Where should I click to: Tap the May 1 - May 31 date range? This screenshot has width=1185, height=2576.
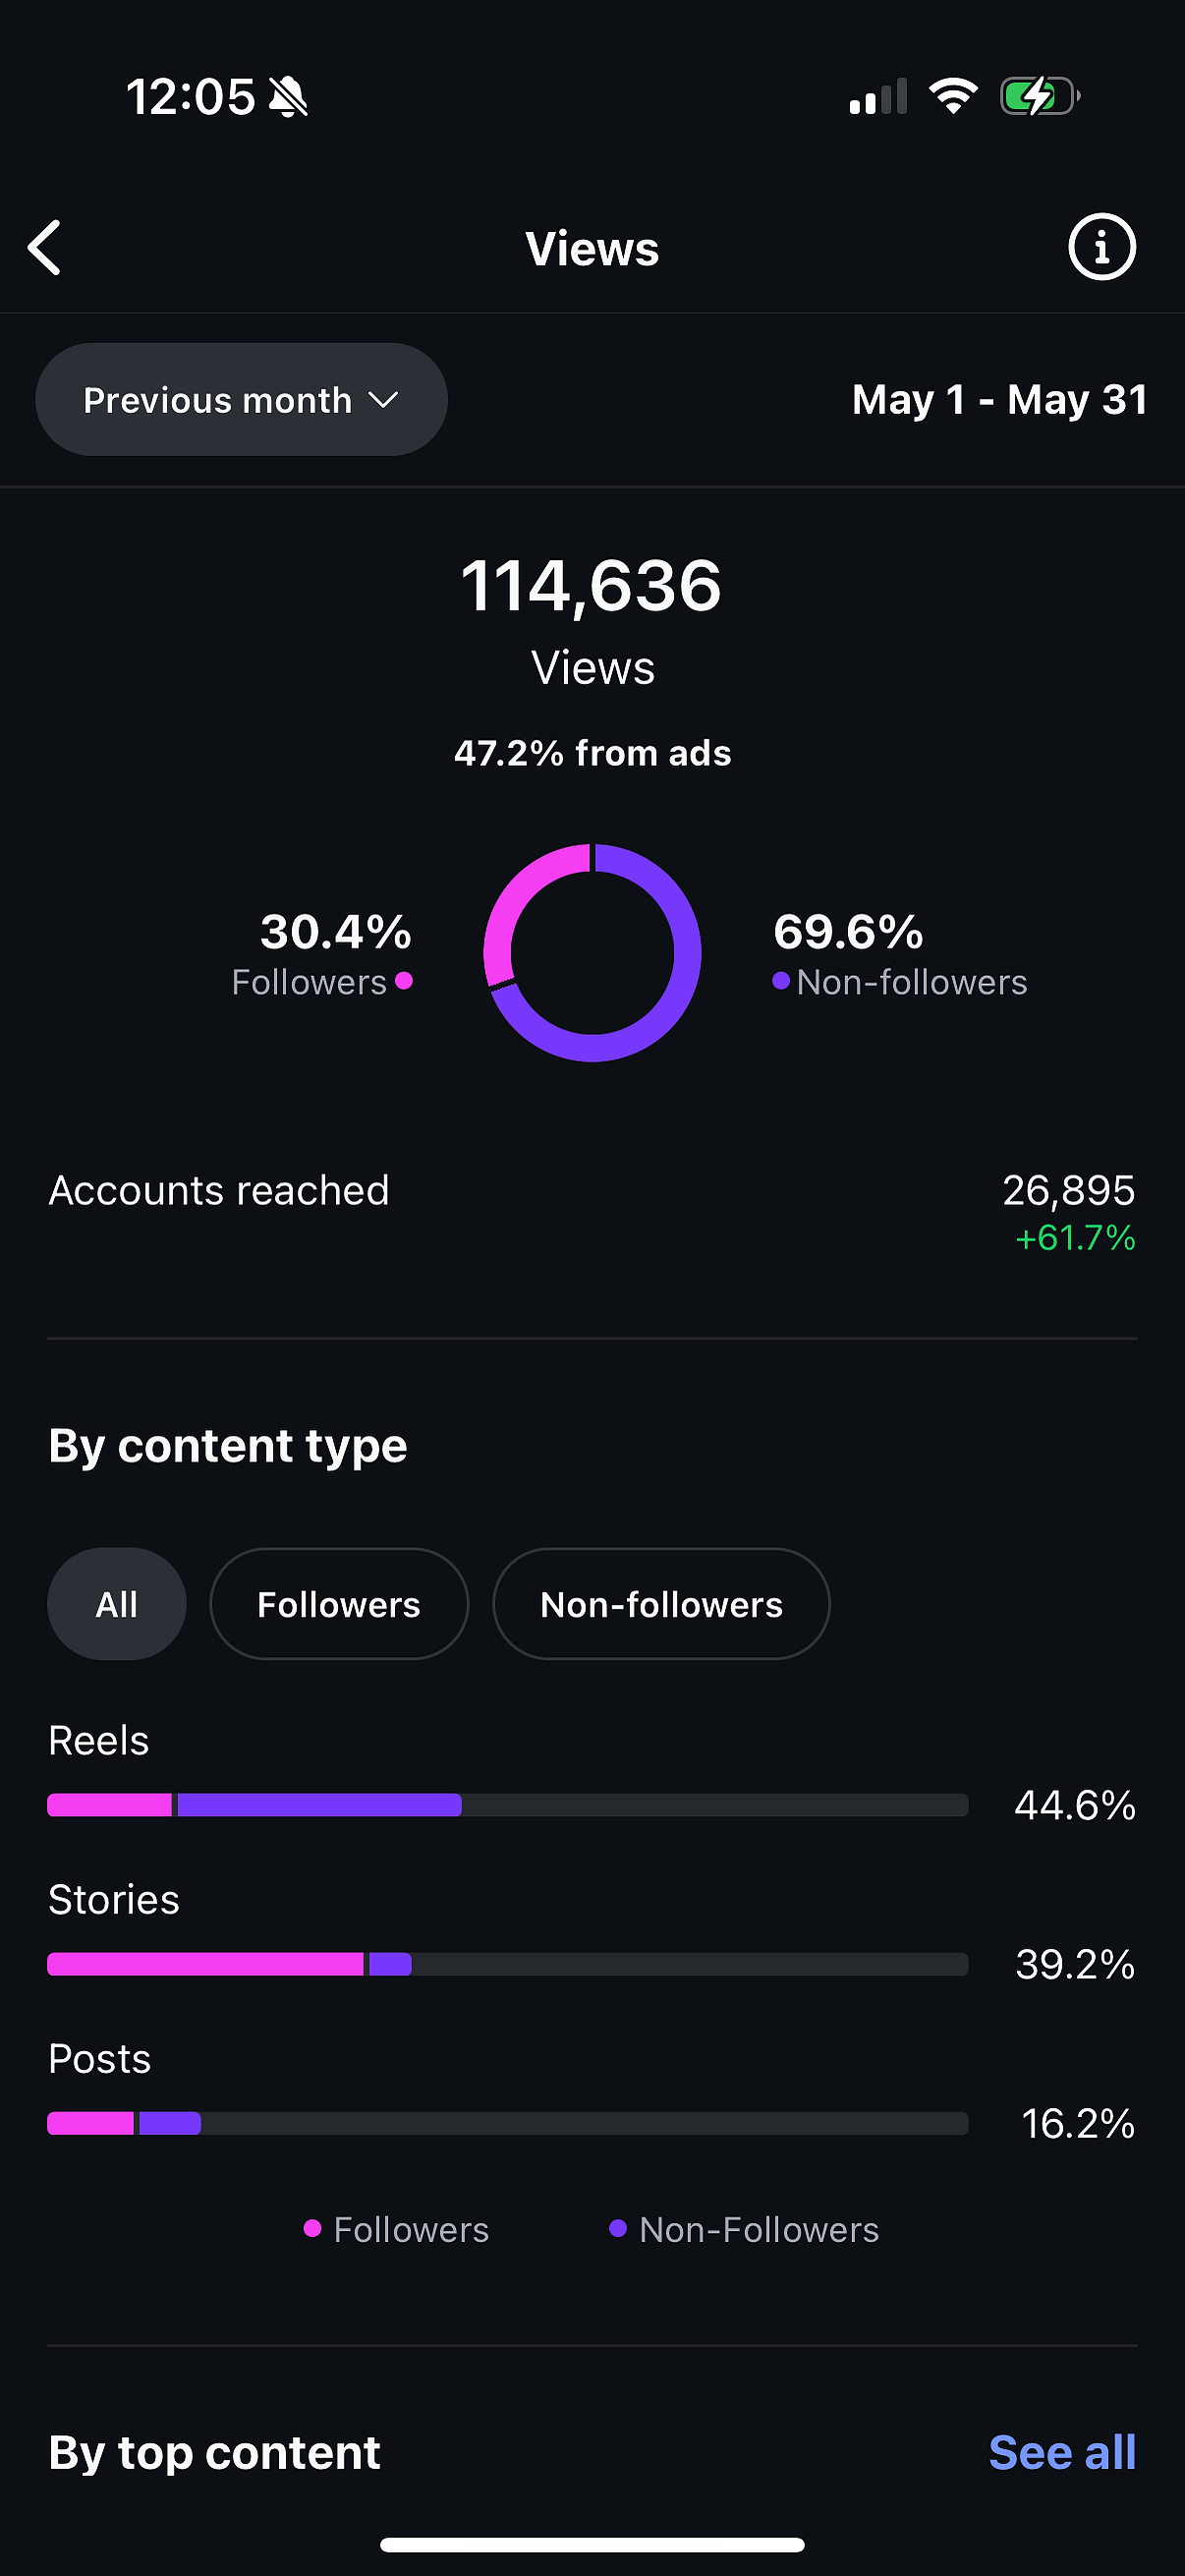[x=999, y=400]
